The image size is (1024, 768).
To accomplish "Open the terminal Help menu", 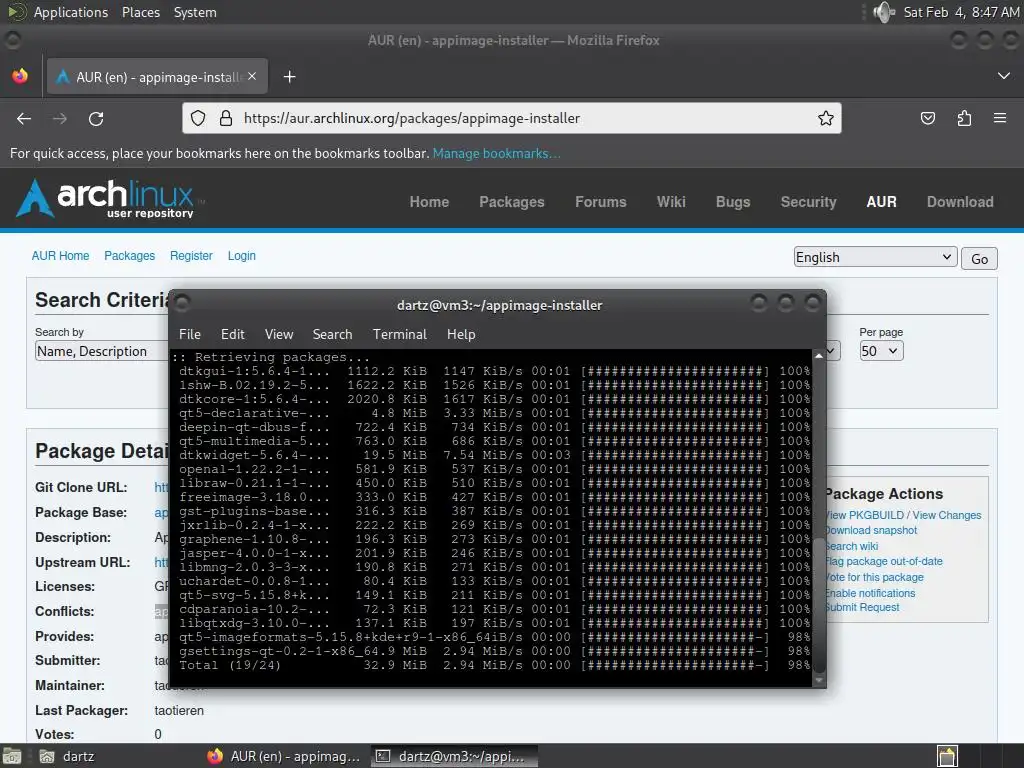I will pos(461,334).
